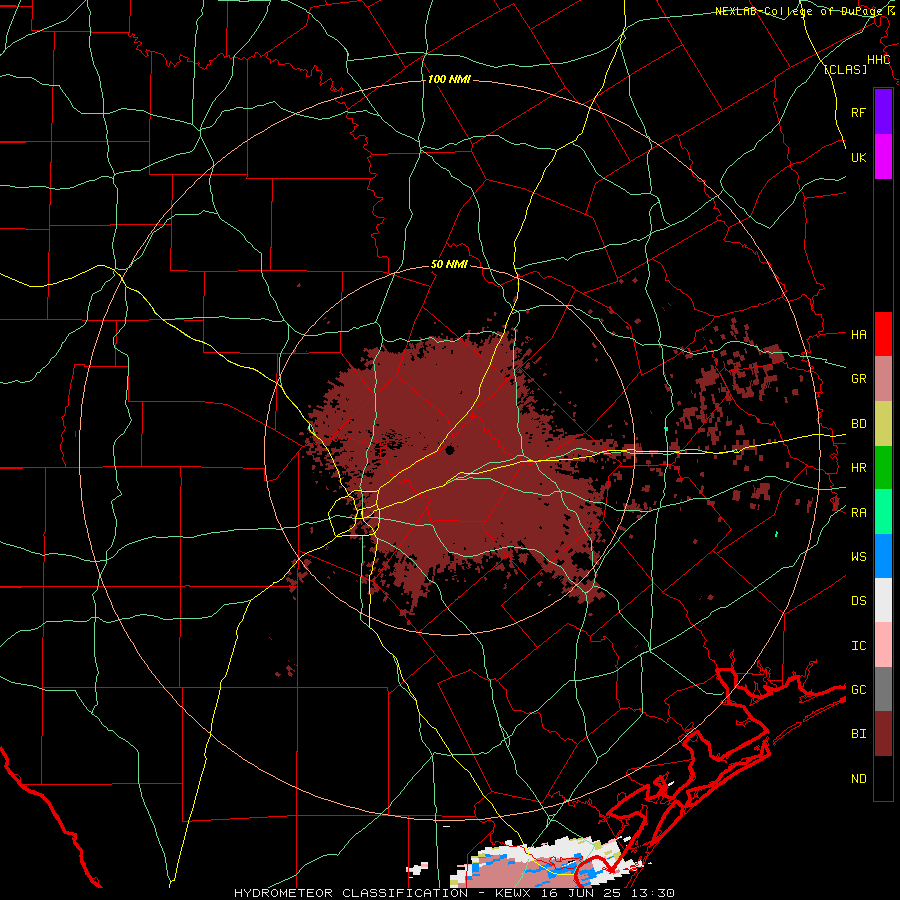Click the GR legend label
This screenshot has height=900, width=900.
pyautogui.click(x=858, y=378)
